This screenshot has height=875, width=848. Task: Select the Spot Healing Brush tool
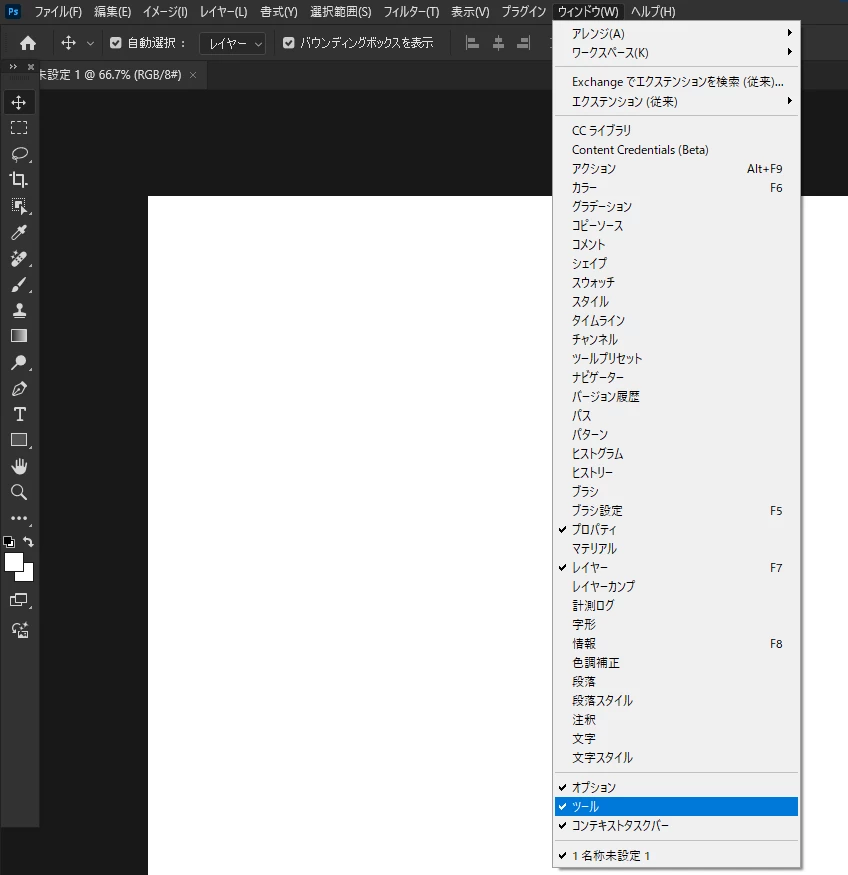(19, 258)
